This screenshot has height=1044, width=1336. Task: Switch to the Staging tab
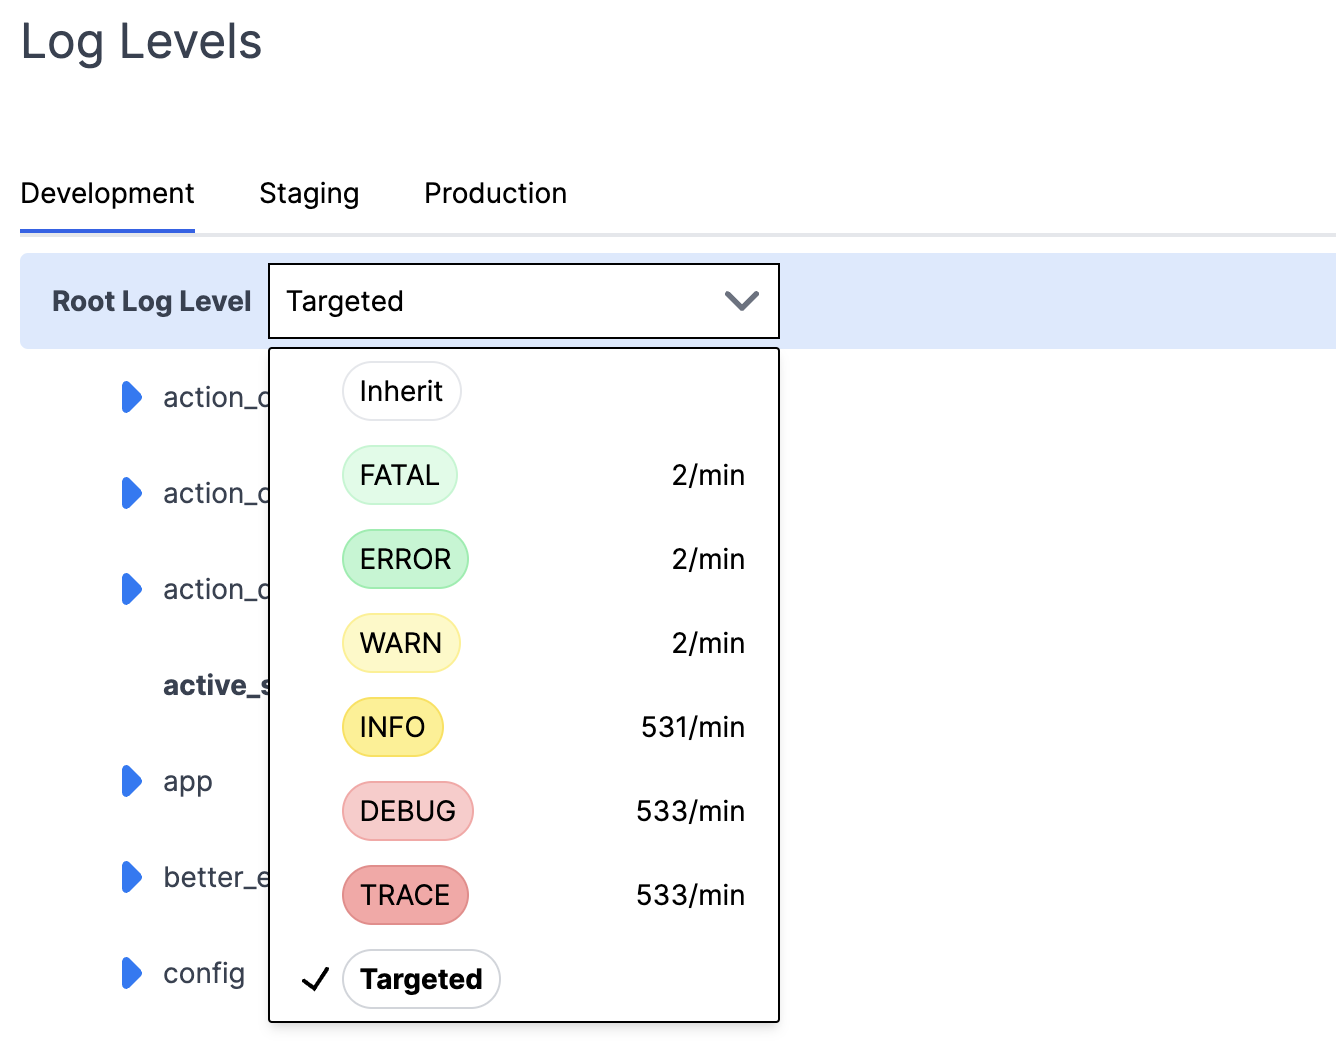[309, 193]
